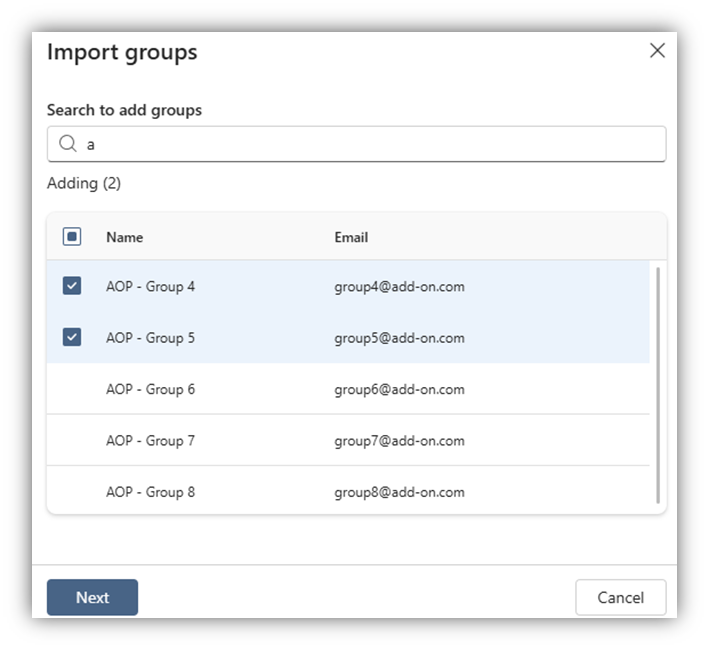Focus the Search to add groups field

click(370, 144)
